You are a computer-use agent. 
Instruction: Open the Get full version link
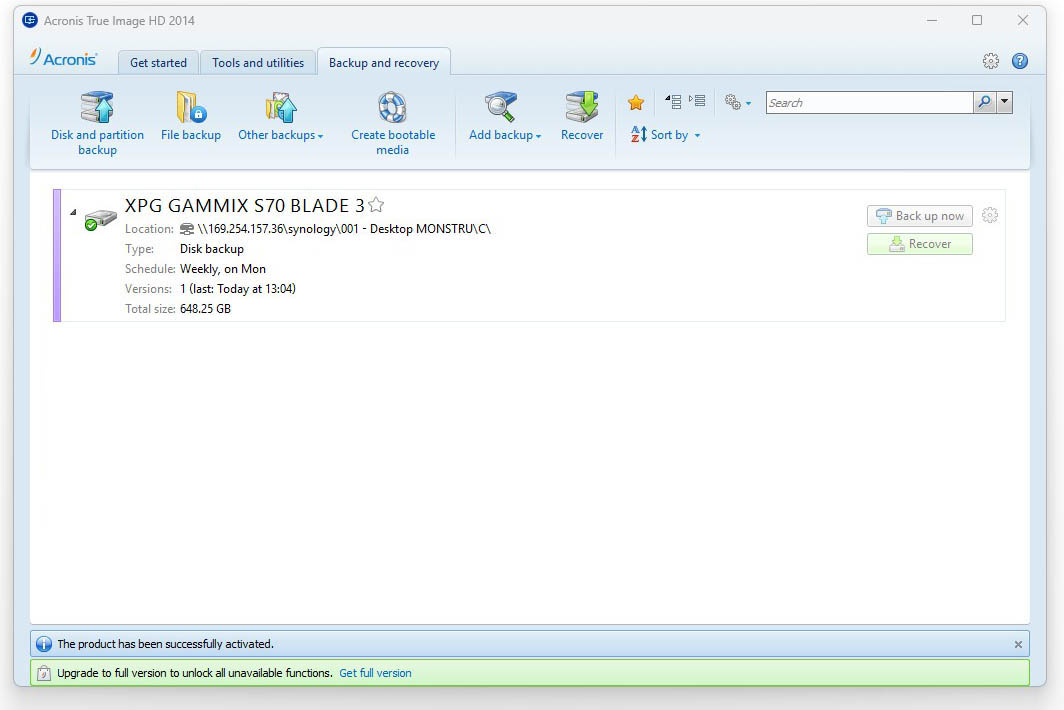(375, 673)
